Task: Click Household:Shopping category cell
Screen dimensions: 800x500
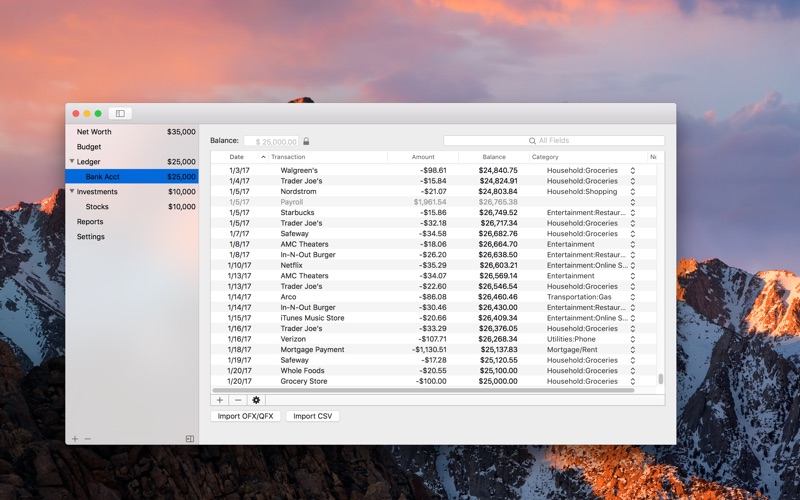Action: coord(582,191)
